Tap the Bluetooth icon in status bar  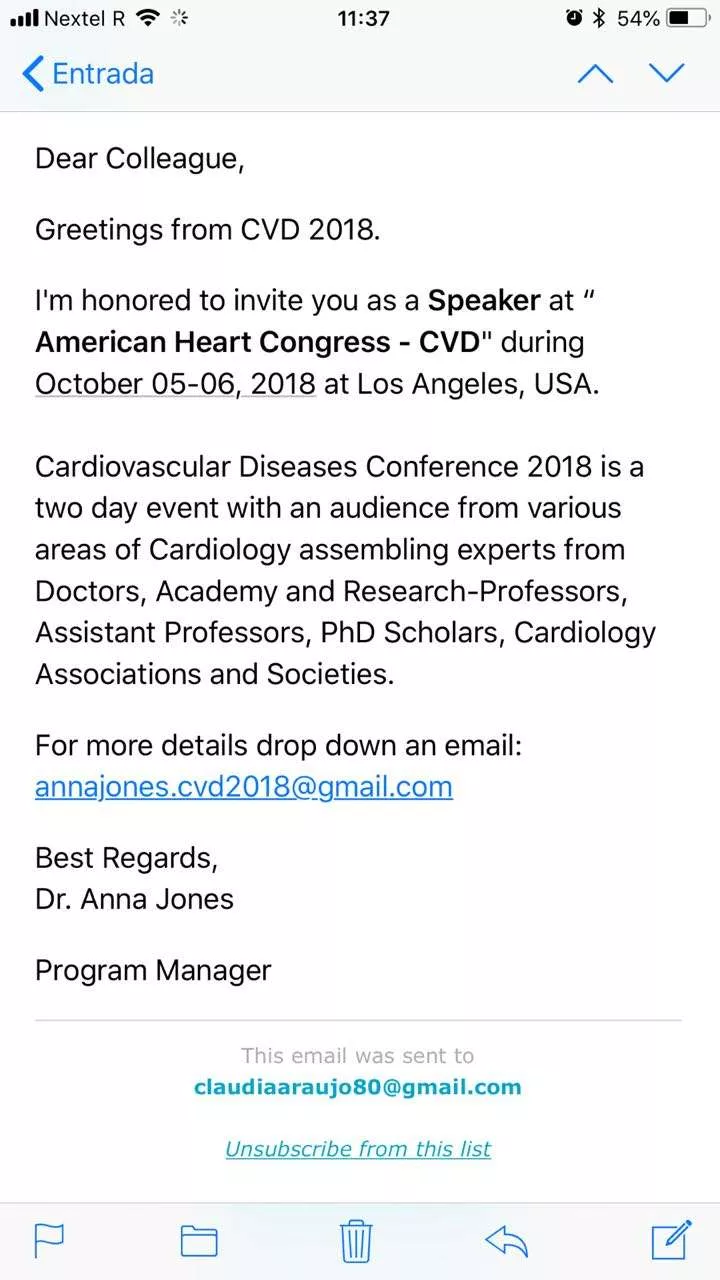(x=599, y=18)
